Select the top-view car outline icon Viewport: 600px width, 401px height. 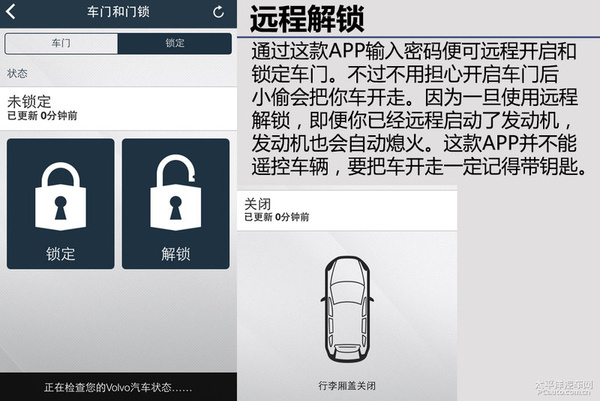pos(347,309)
